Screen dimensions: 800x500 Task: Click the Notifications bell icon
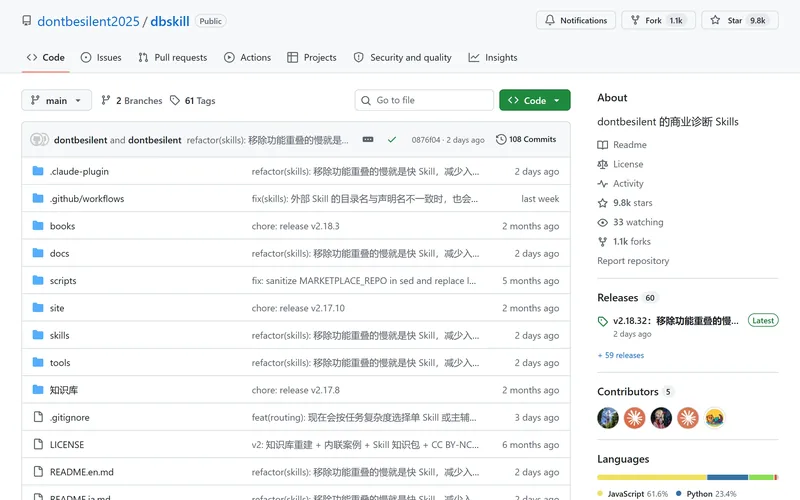(549, 20)
